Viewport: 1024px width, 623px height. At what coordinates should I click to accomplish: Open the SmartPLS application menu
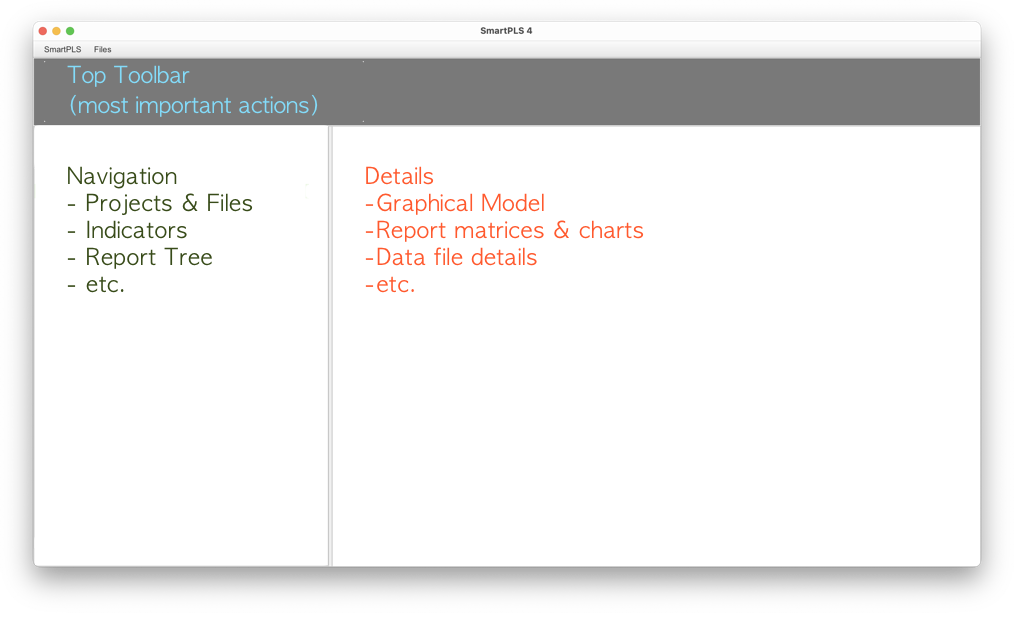(x=61, y=49)
